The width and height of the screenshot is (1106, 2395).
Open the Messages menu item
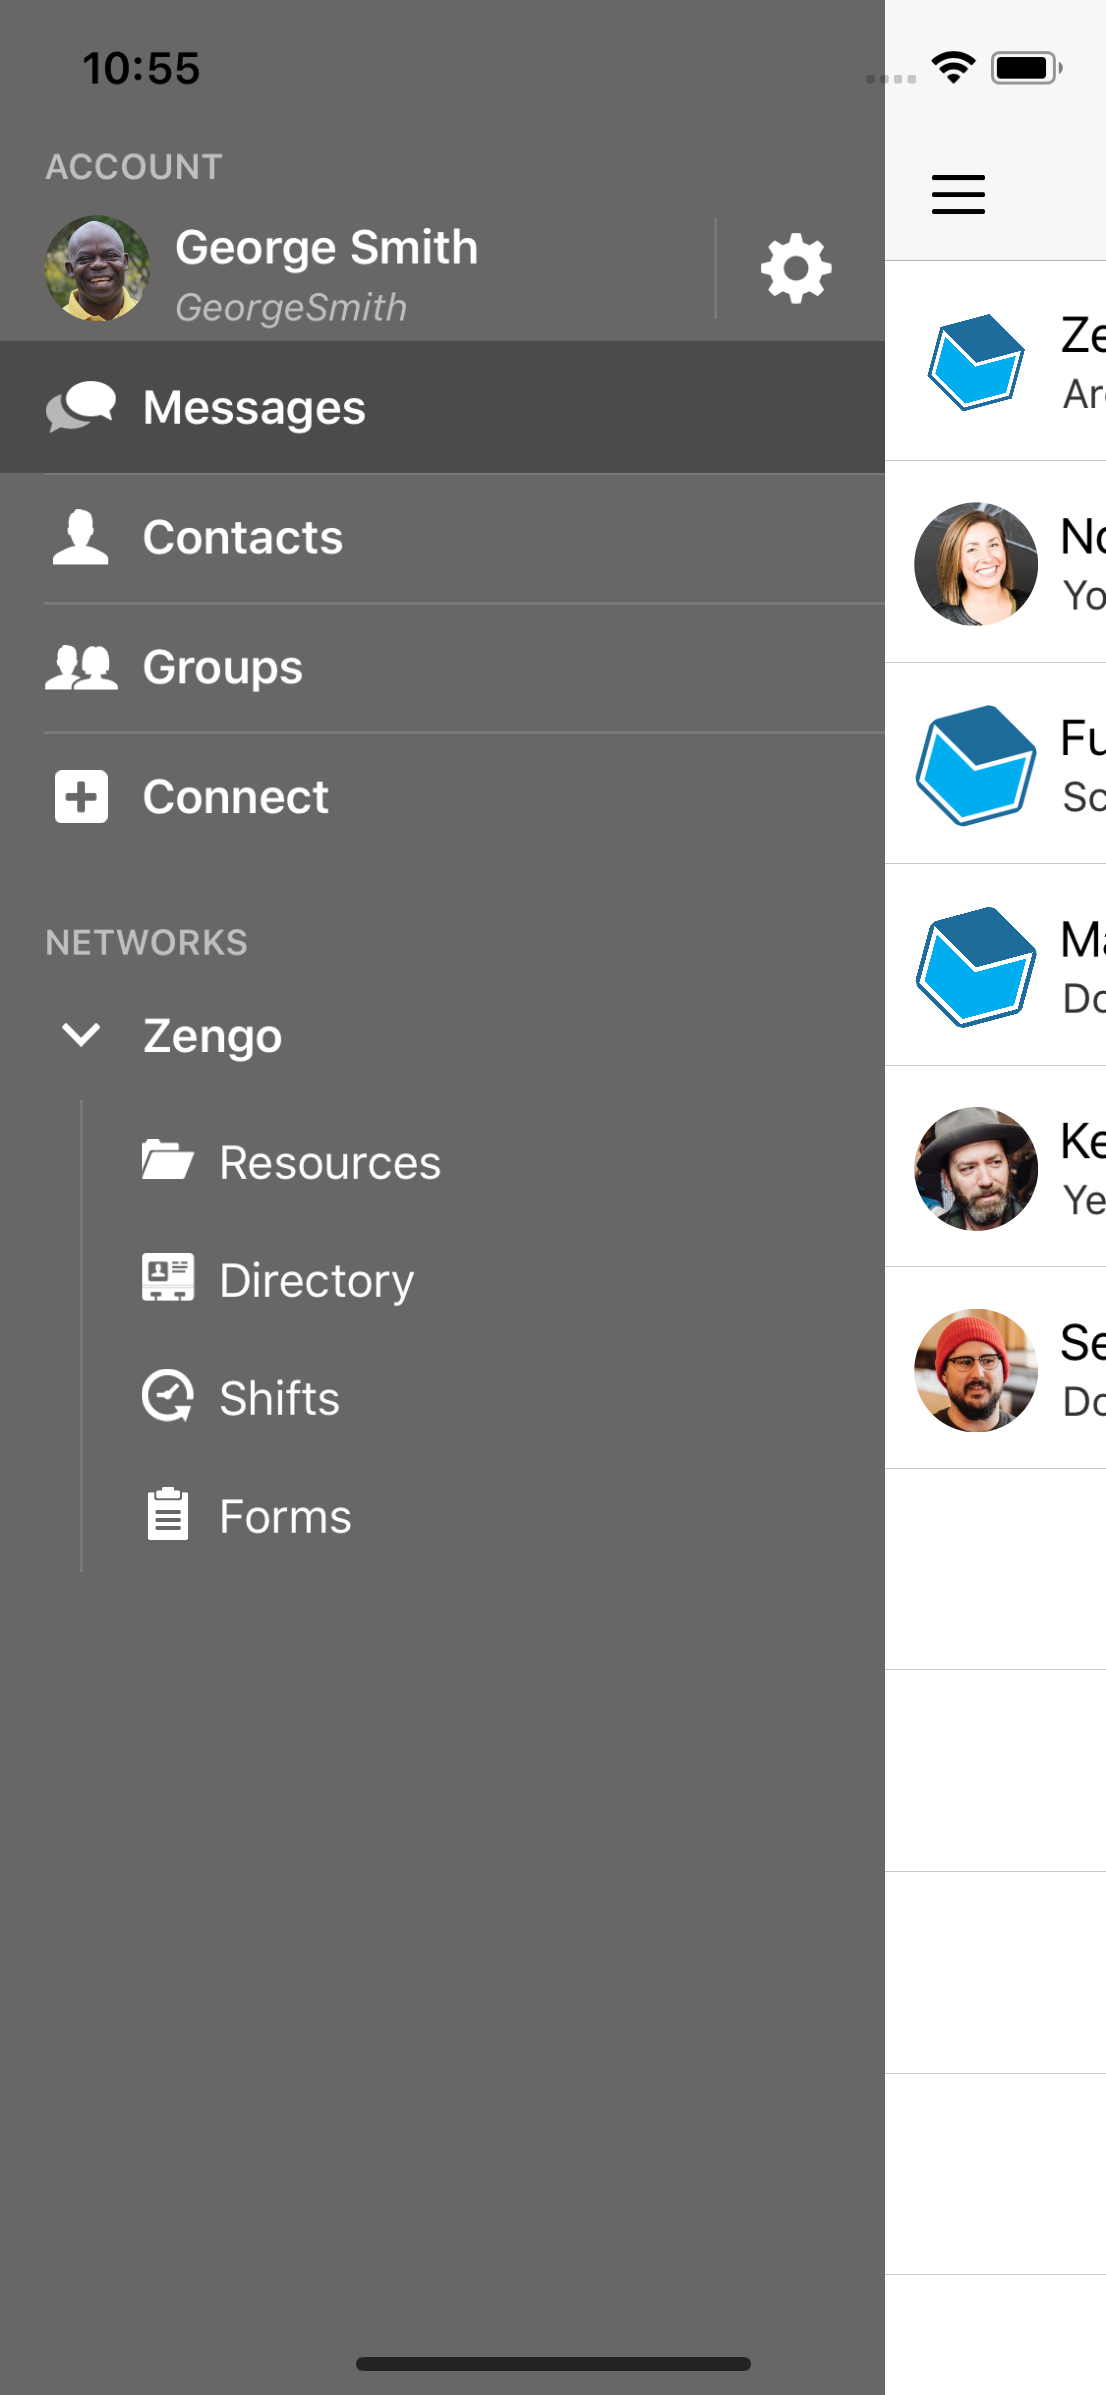click(254, 407)
